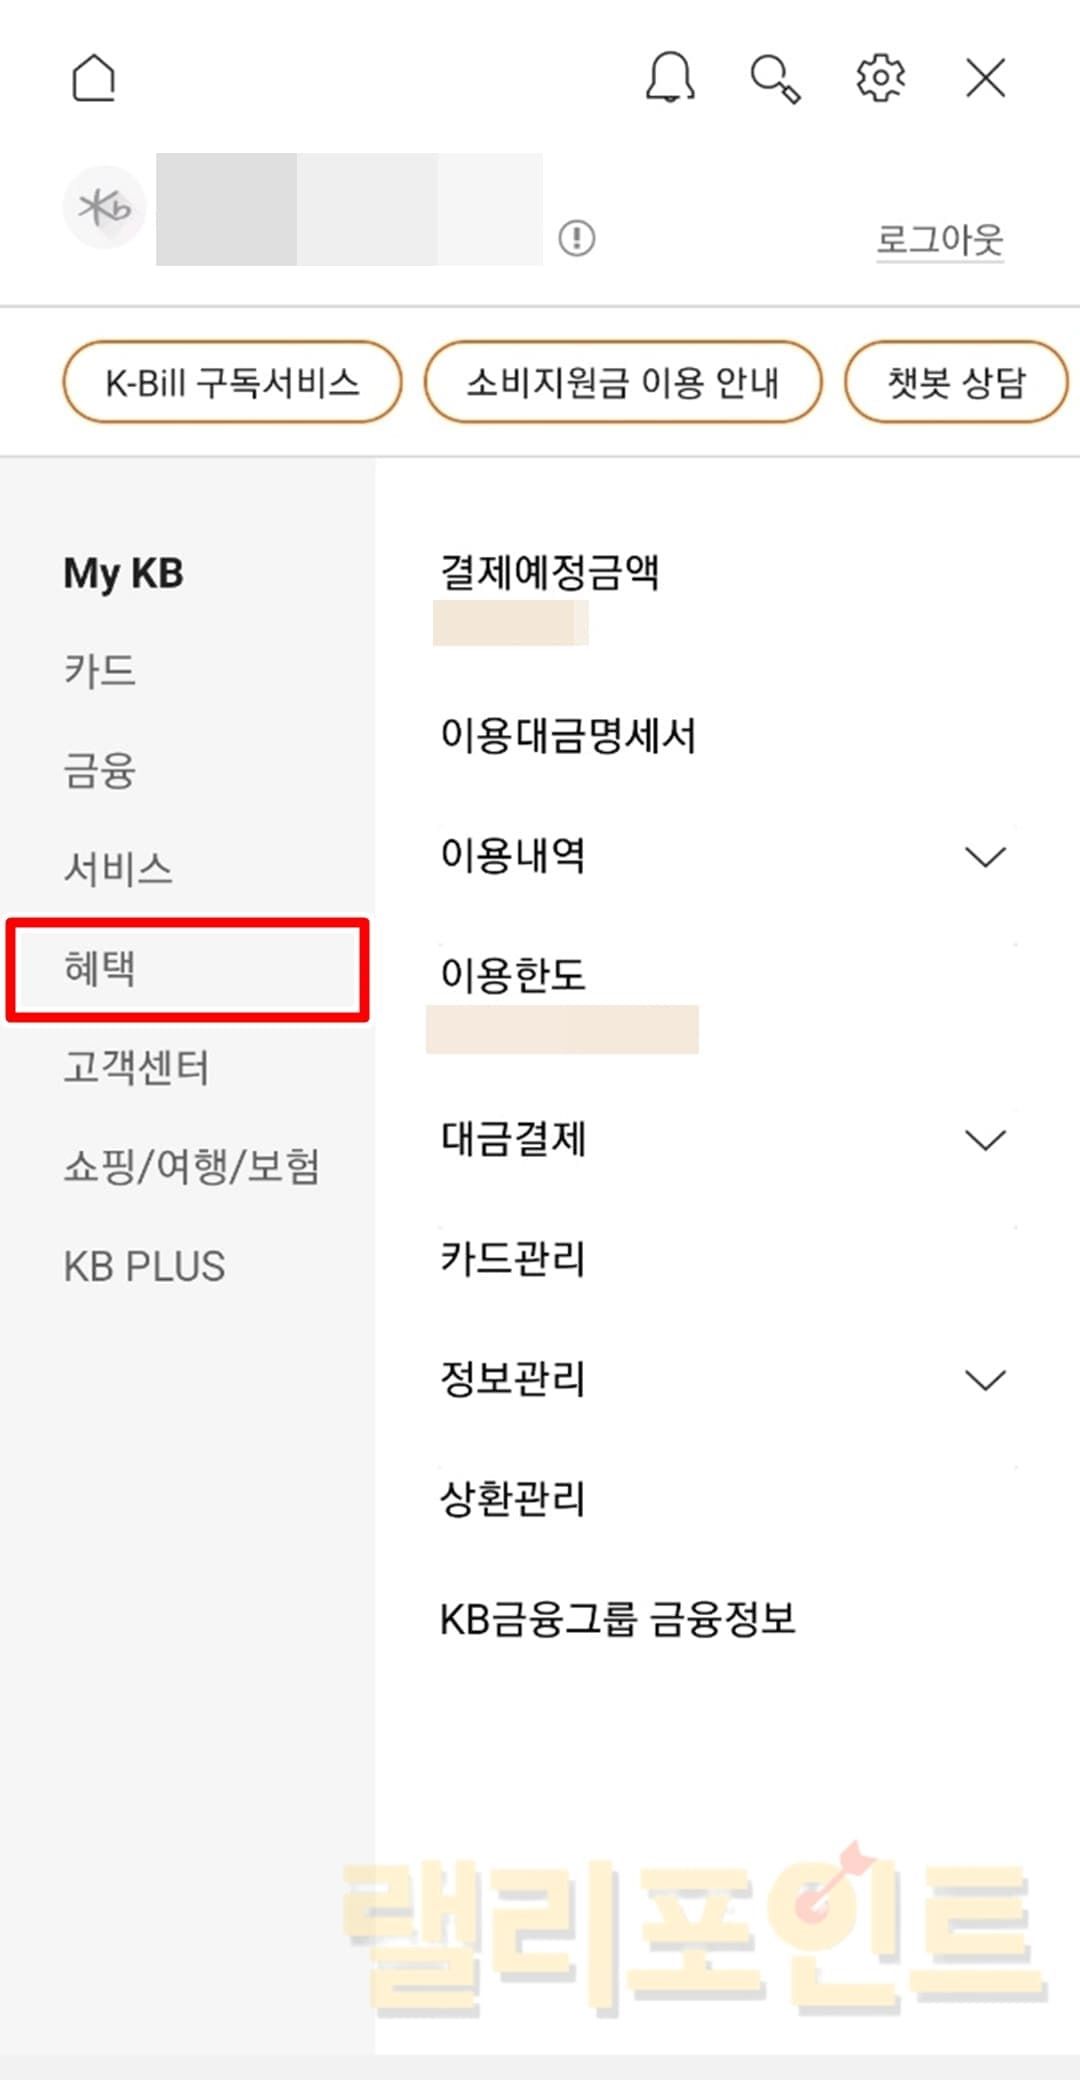Image resolution: width=1080 pixels, height=2080 pixels.
Task: Tap the info exclamation icon
Action: tap(577, 238)
